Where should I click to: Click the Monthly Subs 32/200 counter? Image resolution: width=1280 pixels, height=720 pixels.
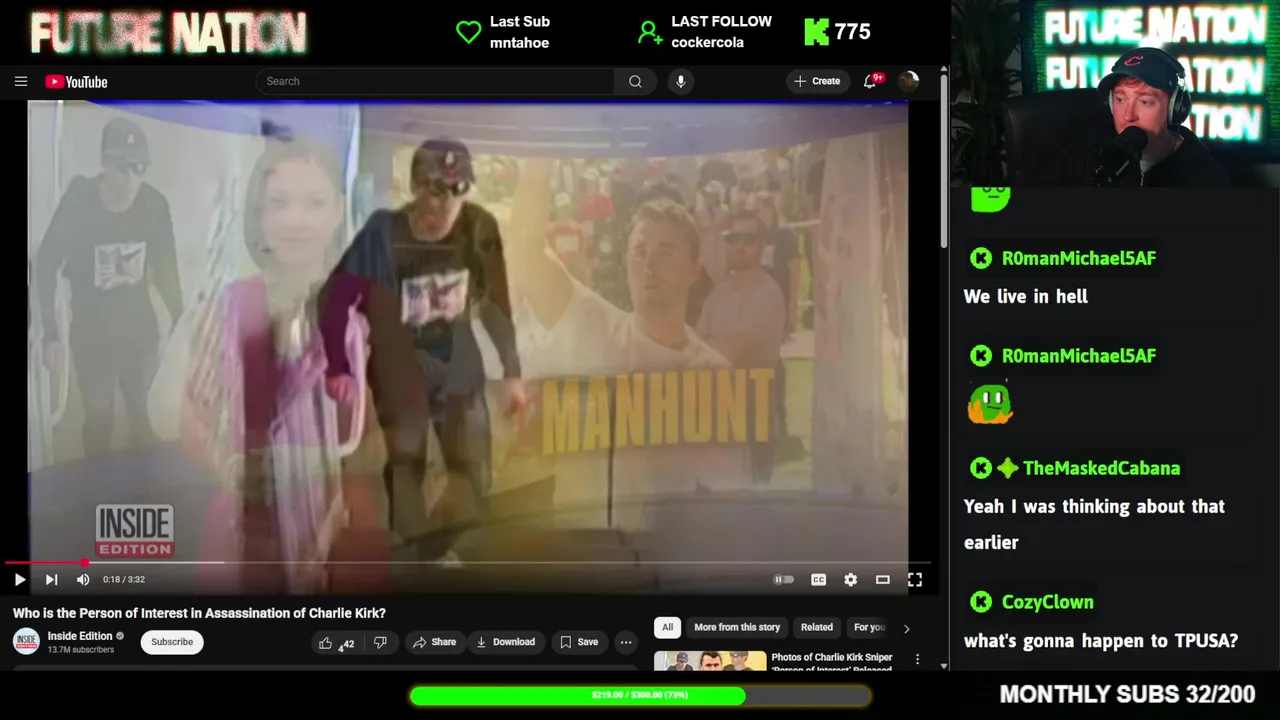[1127, 694]
